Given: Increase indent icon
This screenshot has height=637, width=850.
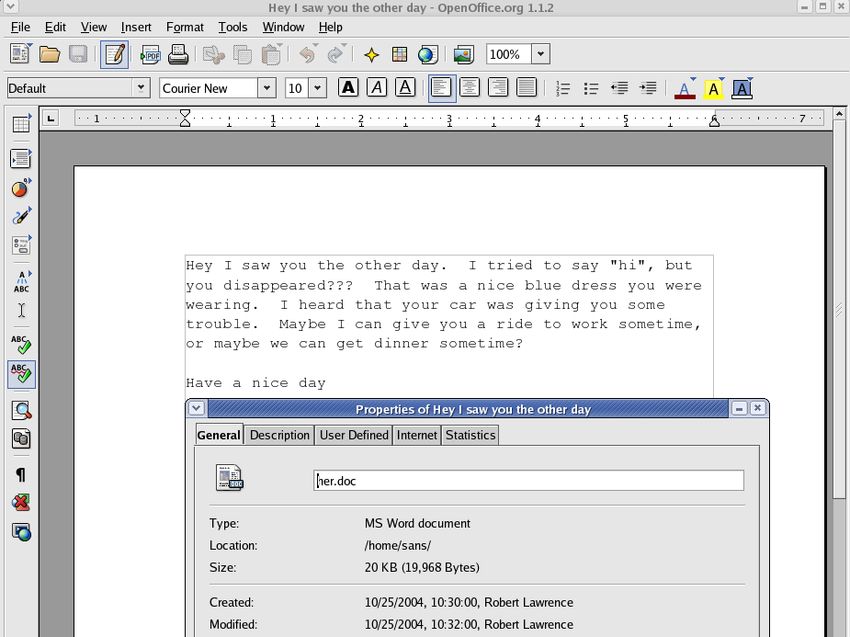Looking at the screenshot, I should 648,88.
